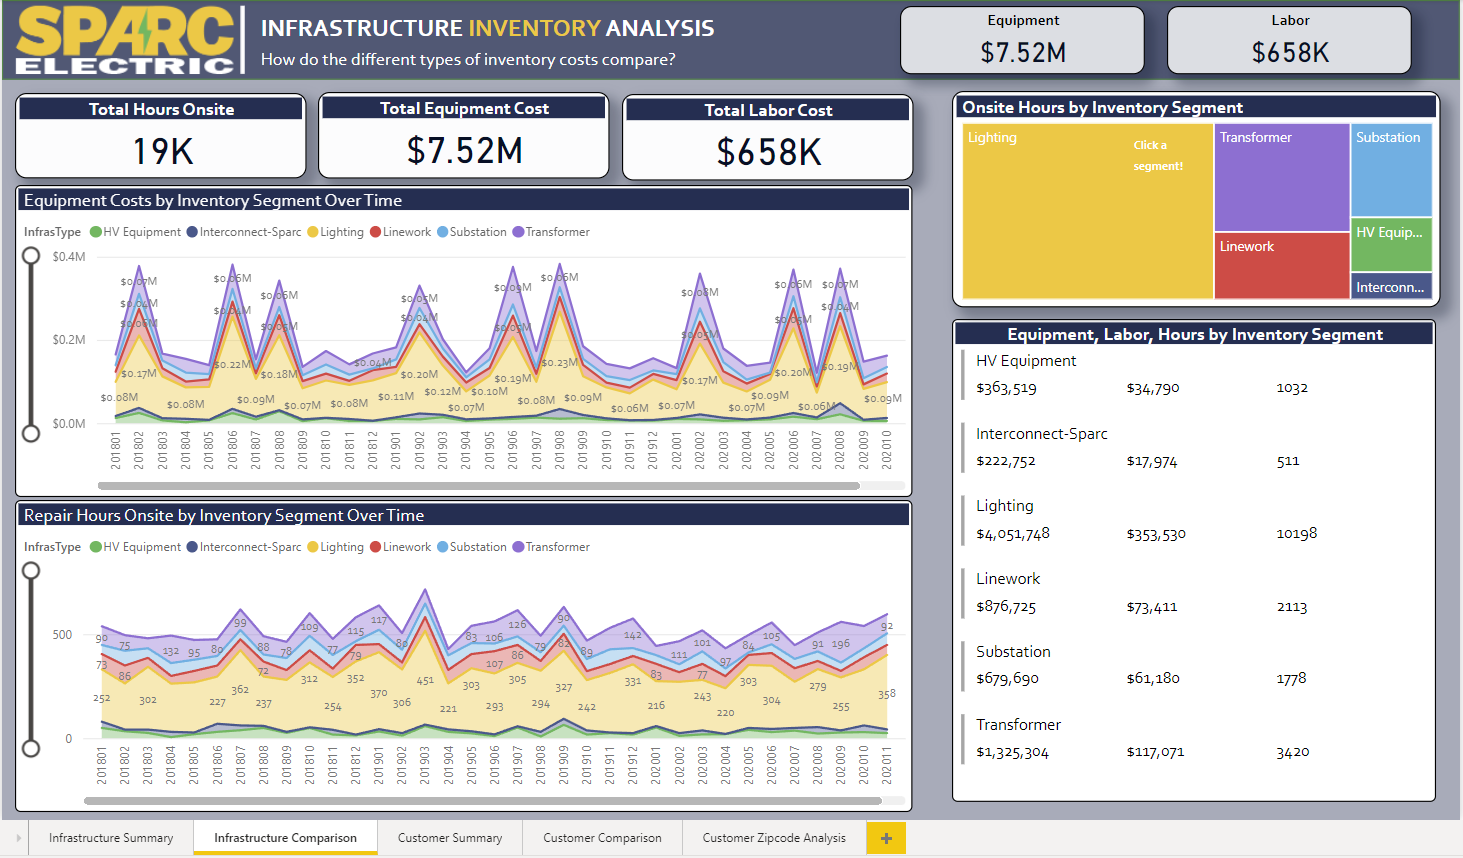Click the page navigation arrow beside the tabs

click(18, 838)
